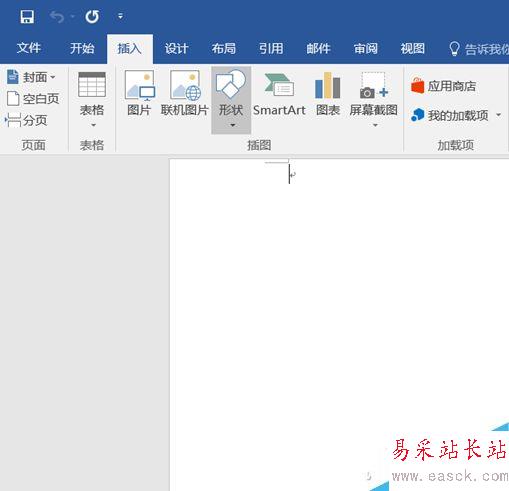Save the document with the floppy disk icon
The height and width of the screenshot is (491, 509).
pos(27,16)
